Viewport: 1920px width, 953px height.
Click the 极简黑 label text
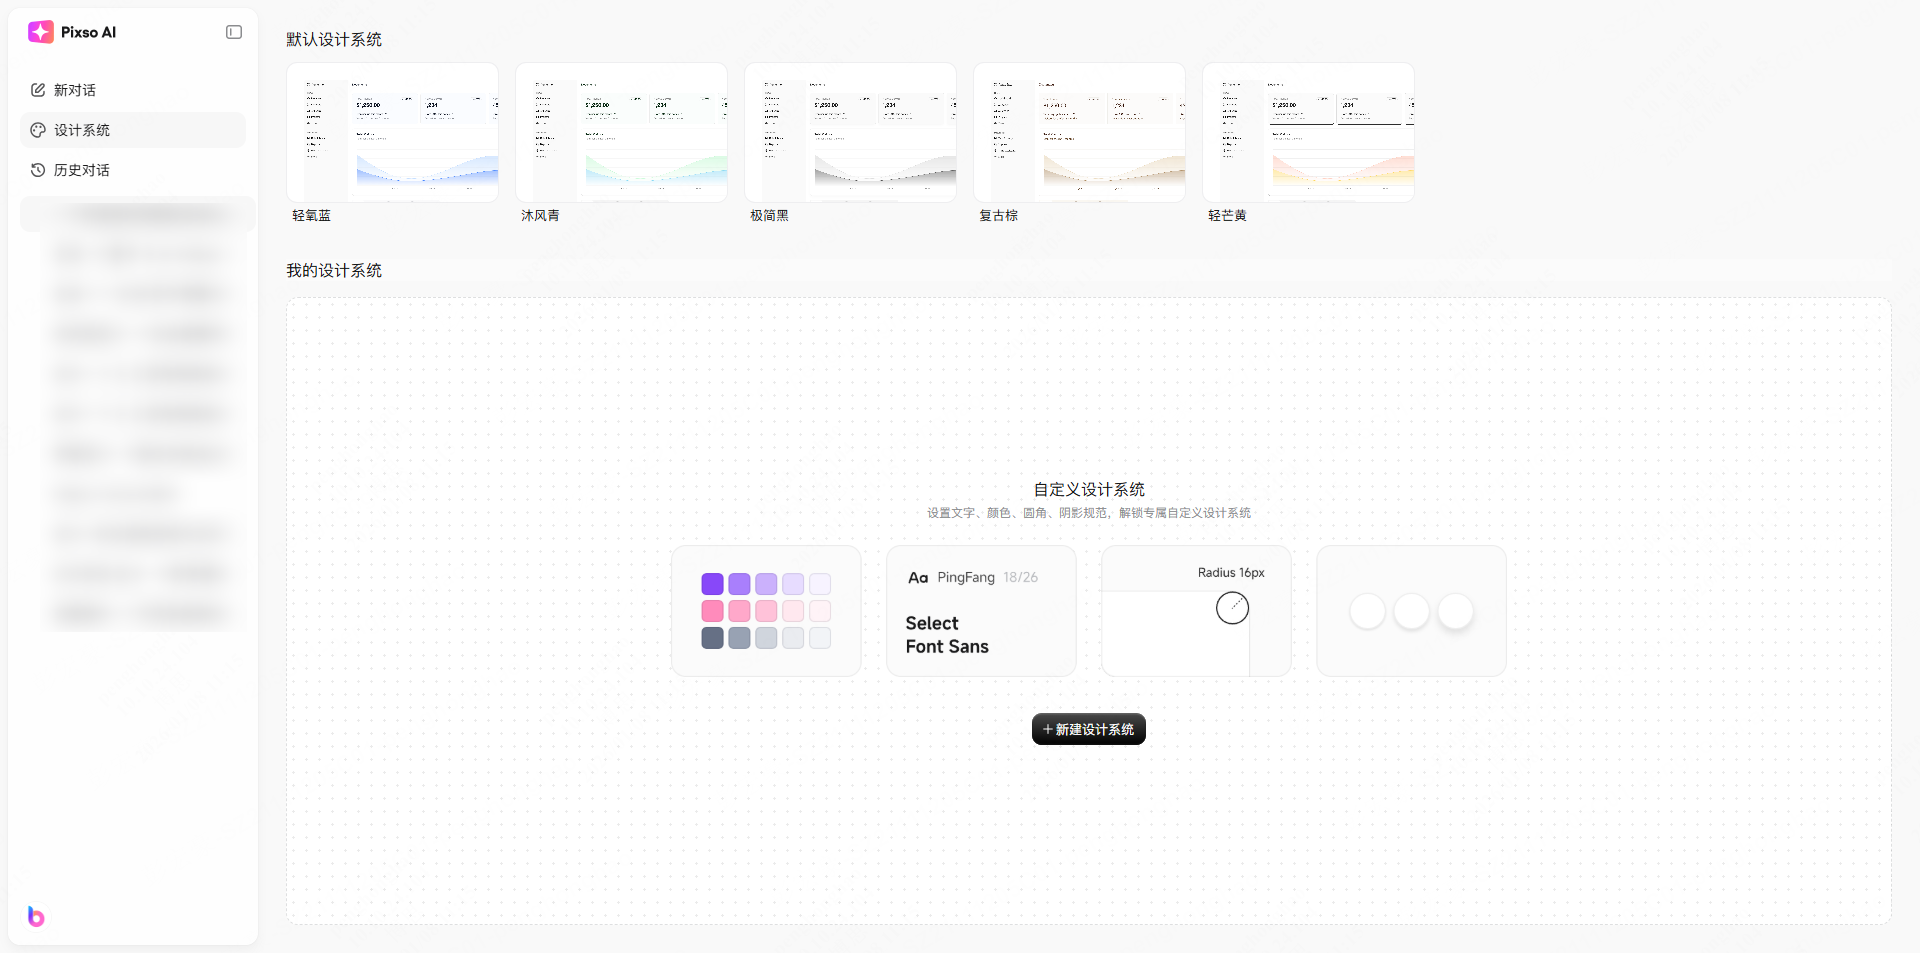point(769,216)
